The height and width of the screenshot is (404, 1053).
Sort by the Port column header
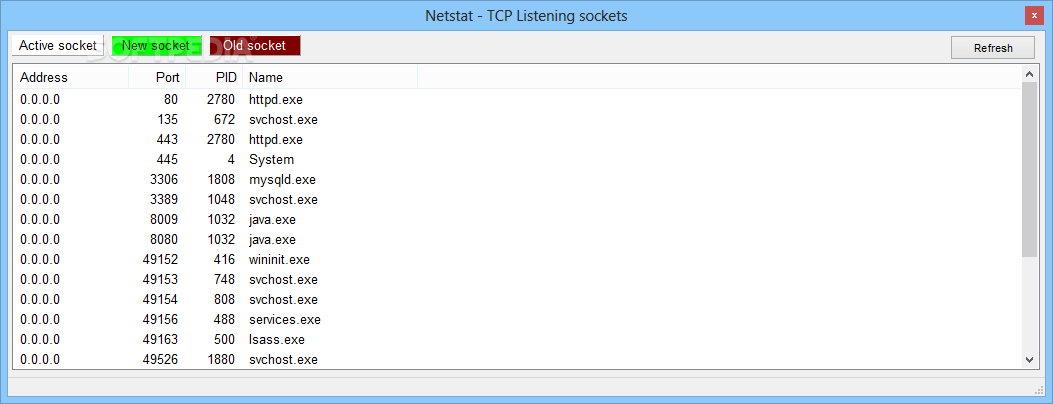[157, 77]
